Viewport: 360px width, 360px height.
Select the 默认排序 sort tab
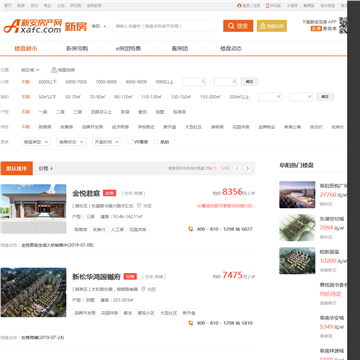(x=17, y=168)
